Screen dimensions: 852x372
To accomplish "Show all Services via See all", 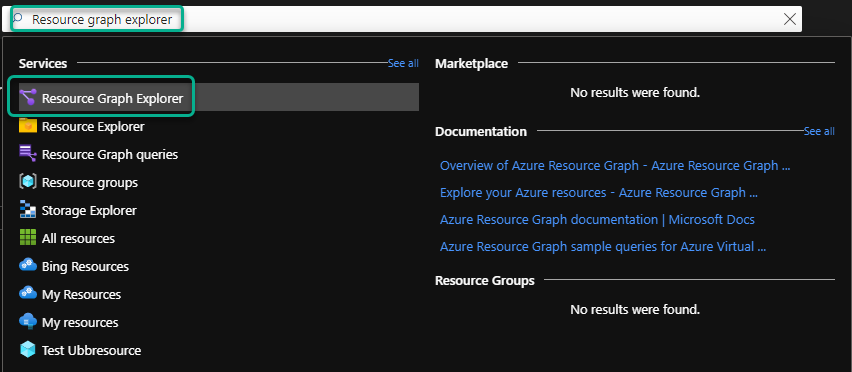I will (403, 63).
